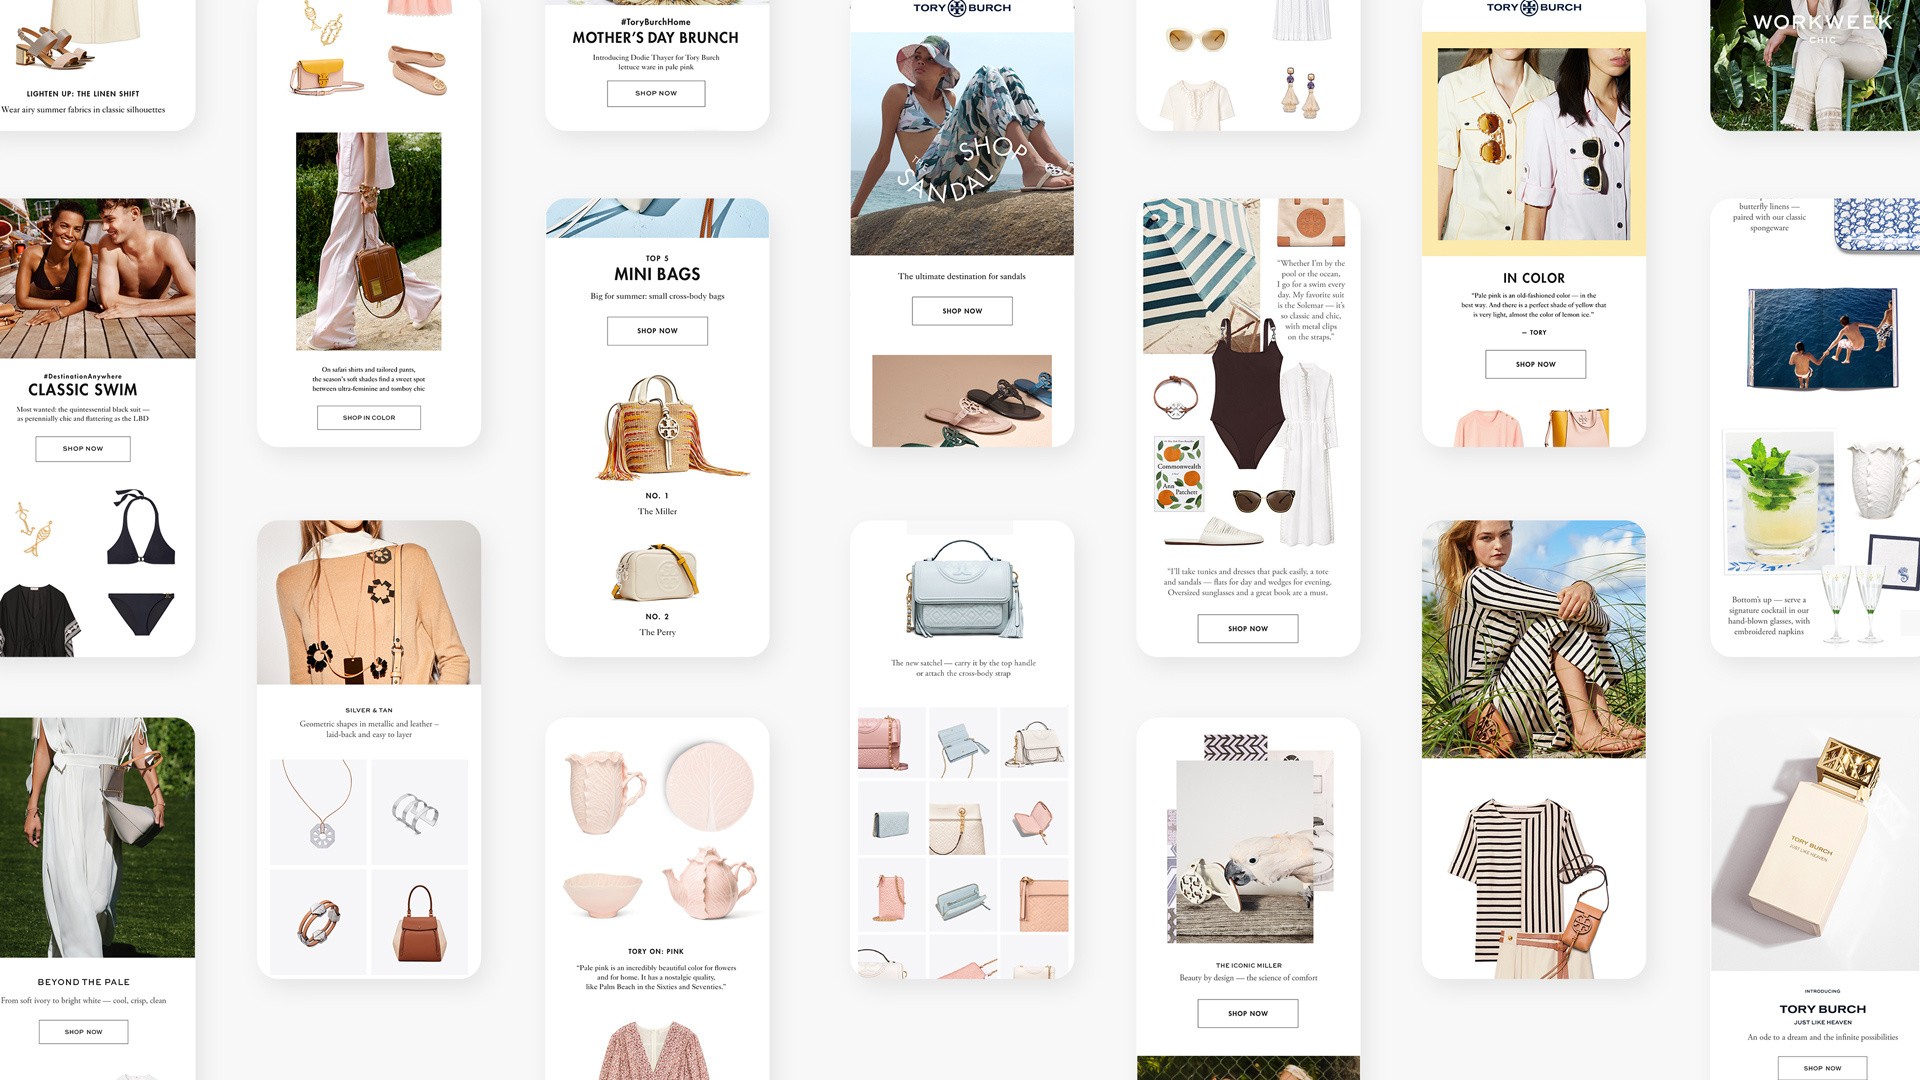
Task: Click Shop Now under Mini Bags
Action: point(657,331)
